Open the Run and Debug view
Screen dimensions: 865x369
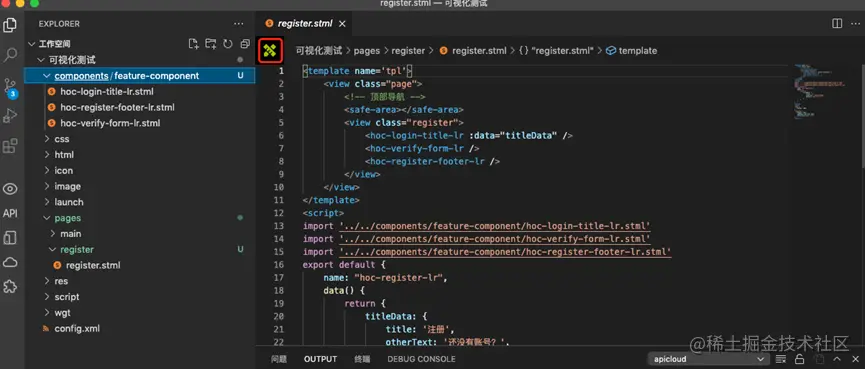pyautogui.click(x=10, y=116)
